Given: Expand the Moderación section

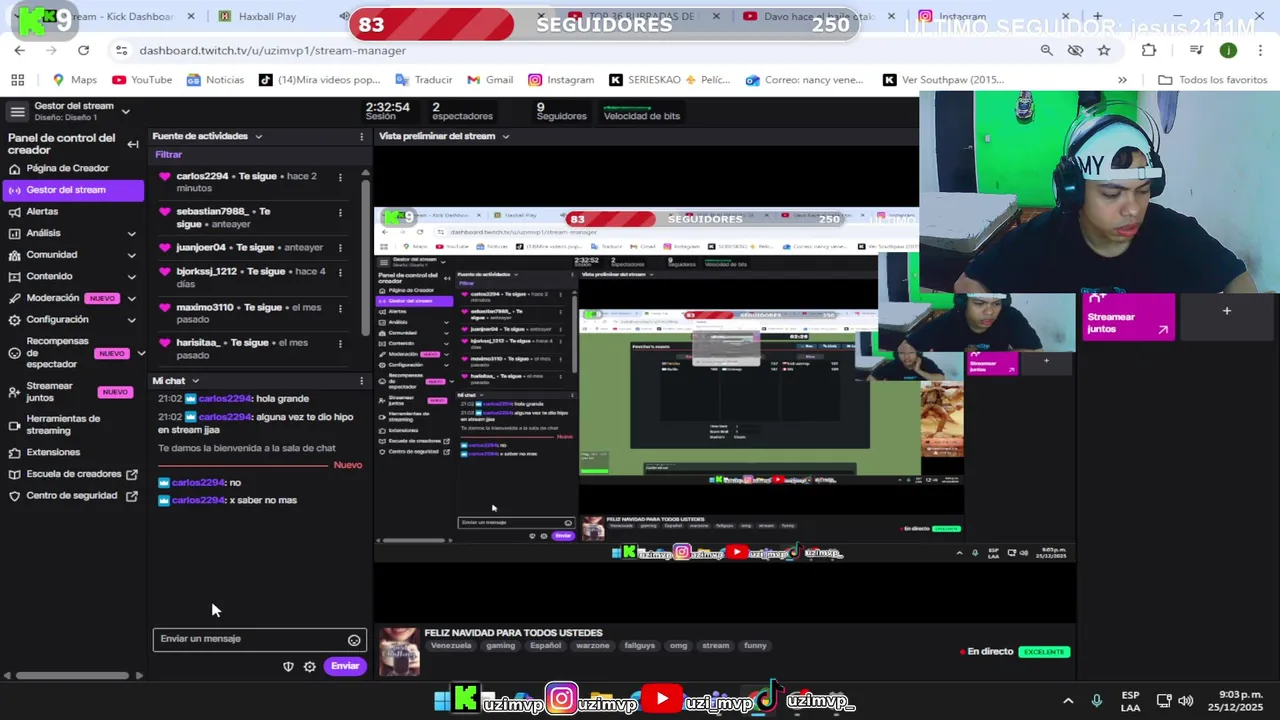Looking at the screenshot, I should pyautogui.click(x=131, y=298).
